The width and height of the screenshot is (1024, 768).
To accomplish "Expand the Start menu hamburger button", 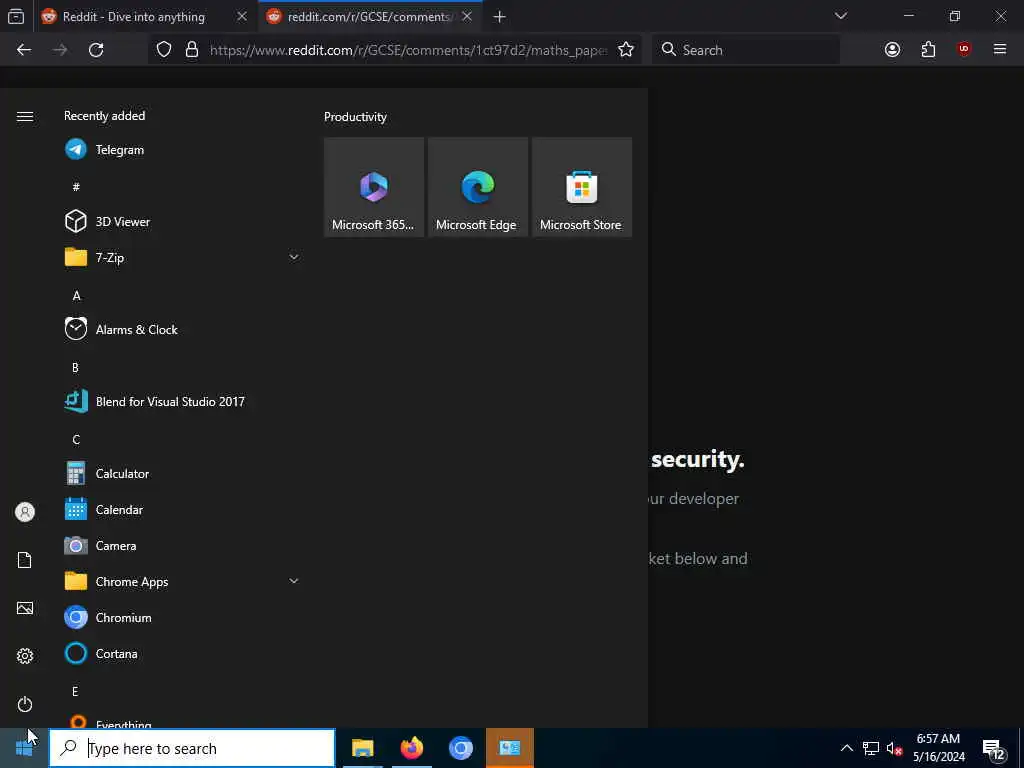I will [x=25, y=116].
